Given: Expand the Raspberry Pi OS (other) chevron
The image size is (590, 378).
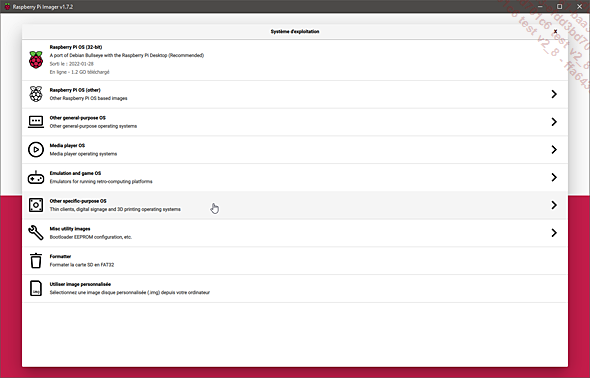Looking at the screenshot, I should coord(554,94).
